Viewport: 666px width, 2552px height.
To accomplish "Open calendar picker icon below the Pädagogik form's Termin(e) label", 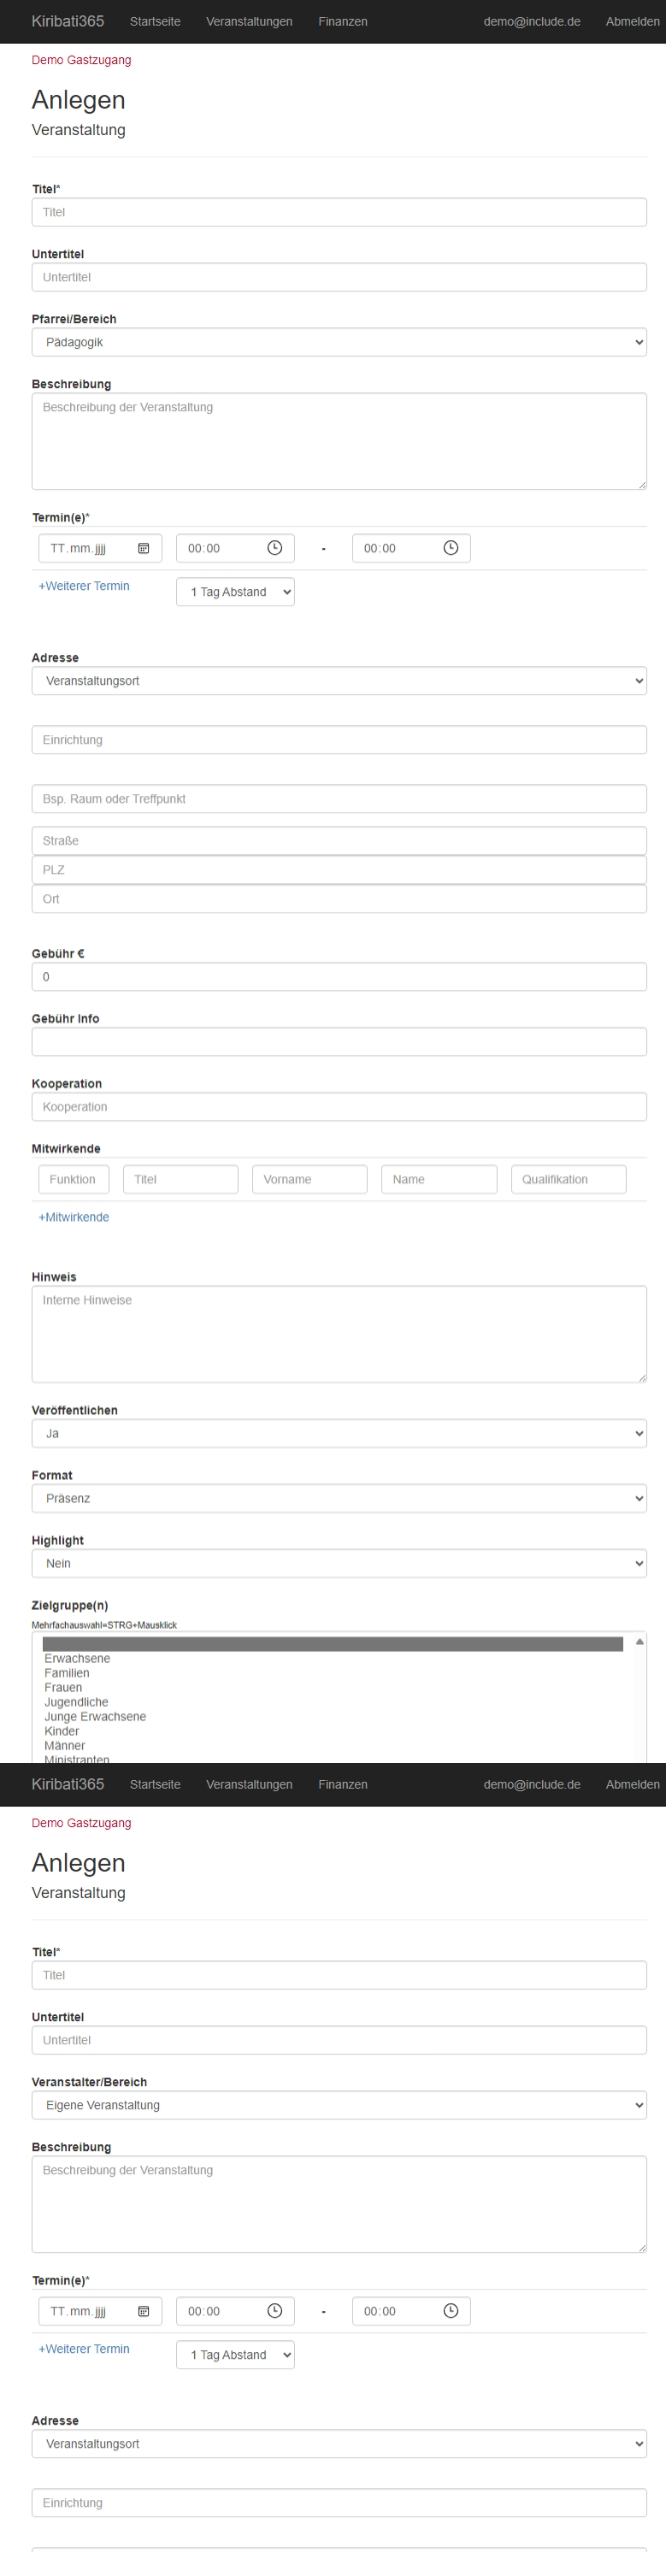I will 144,548.
